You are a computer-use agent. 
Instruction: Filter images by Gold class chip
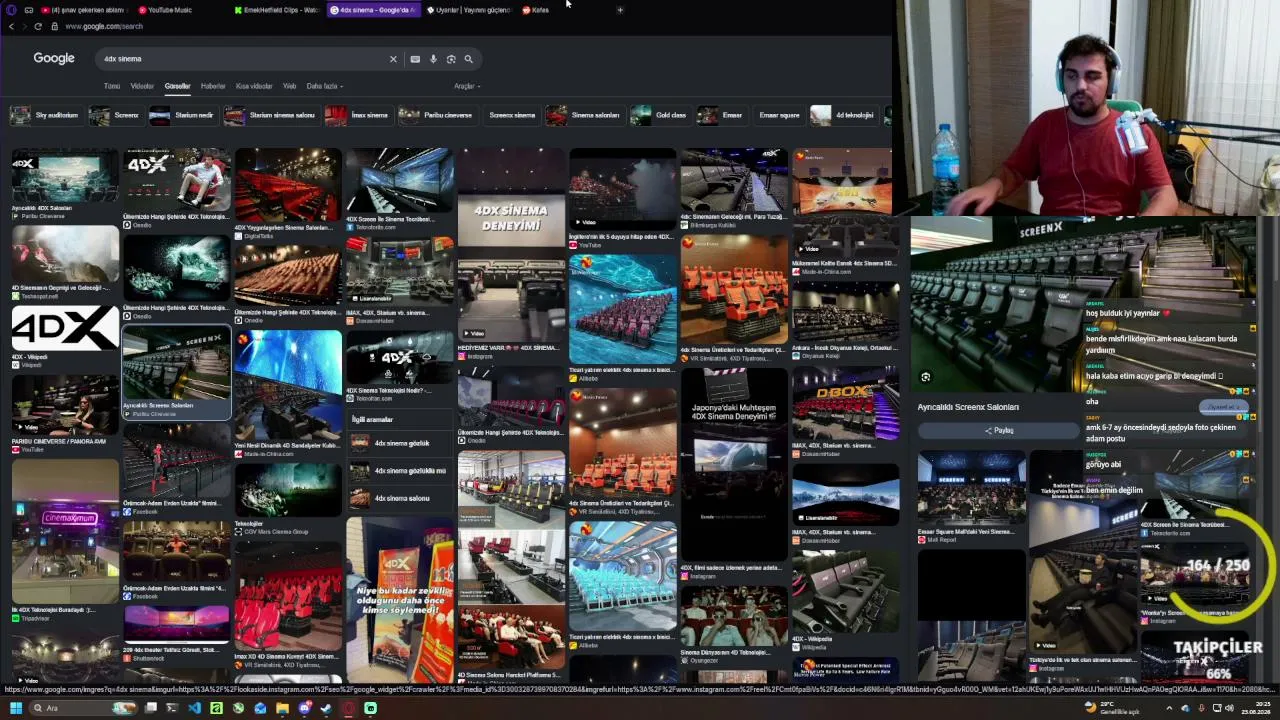[659, 115]
